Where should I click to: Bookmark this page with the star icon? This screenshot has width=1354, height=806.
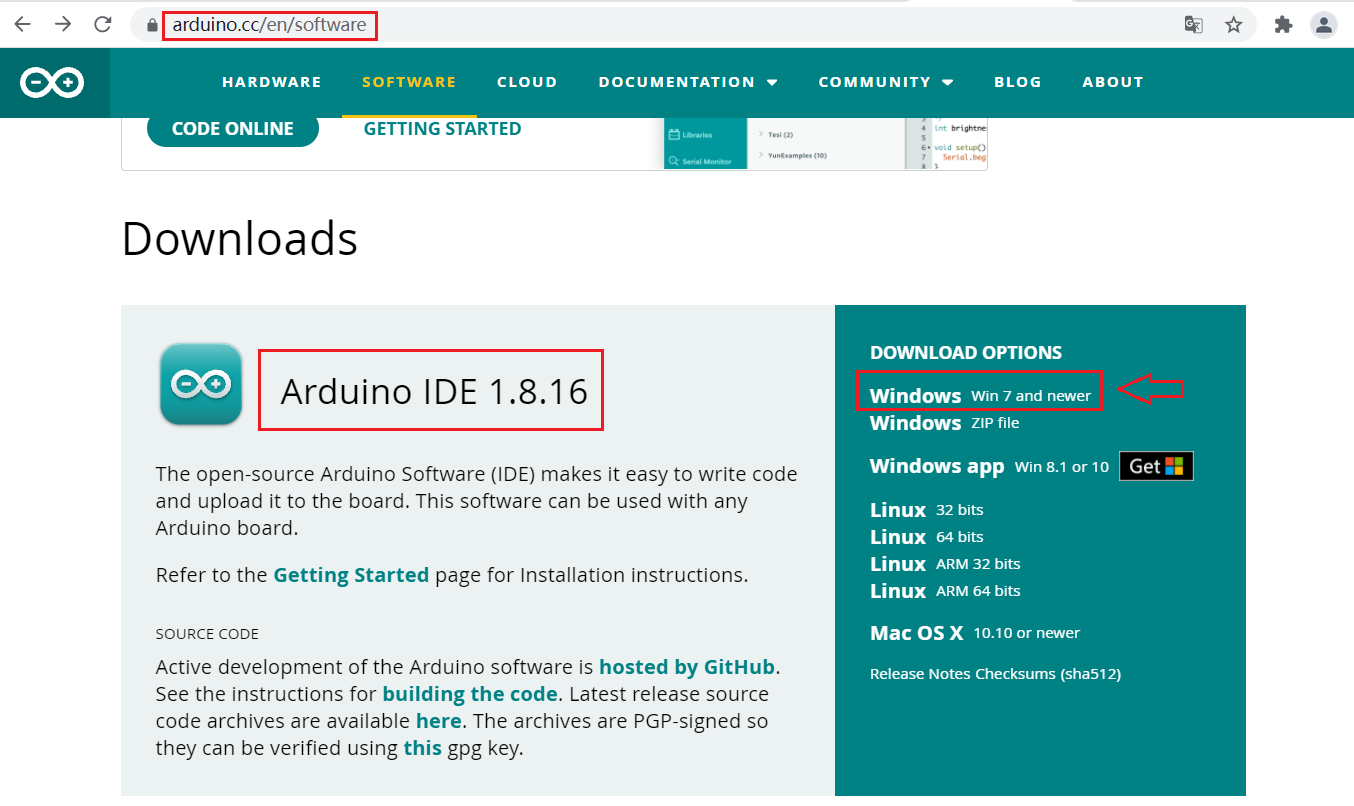point(1234,24)
